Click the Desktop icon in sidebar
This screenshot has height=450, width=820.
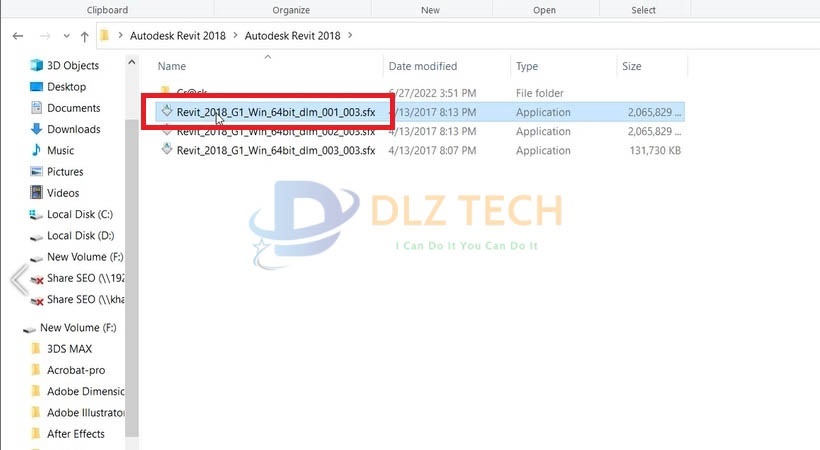[36, 86]
